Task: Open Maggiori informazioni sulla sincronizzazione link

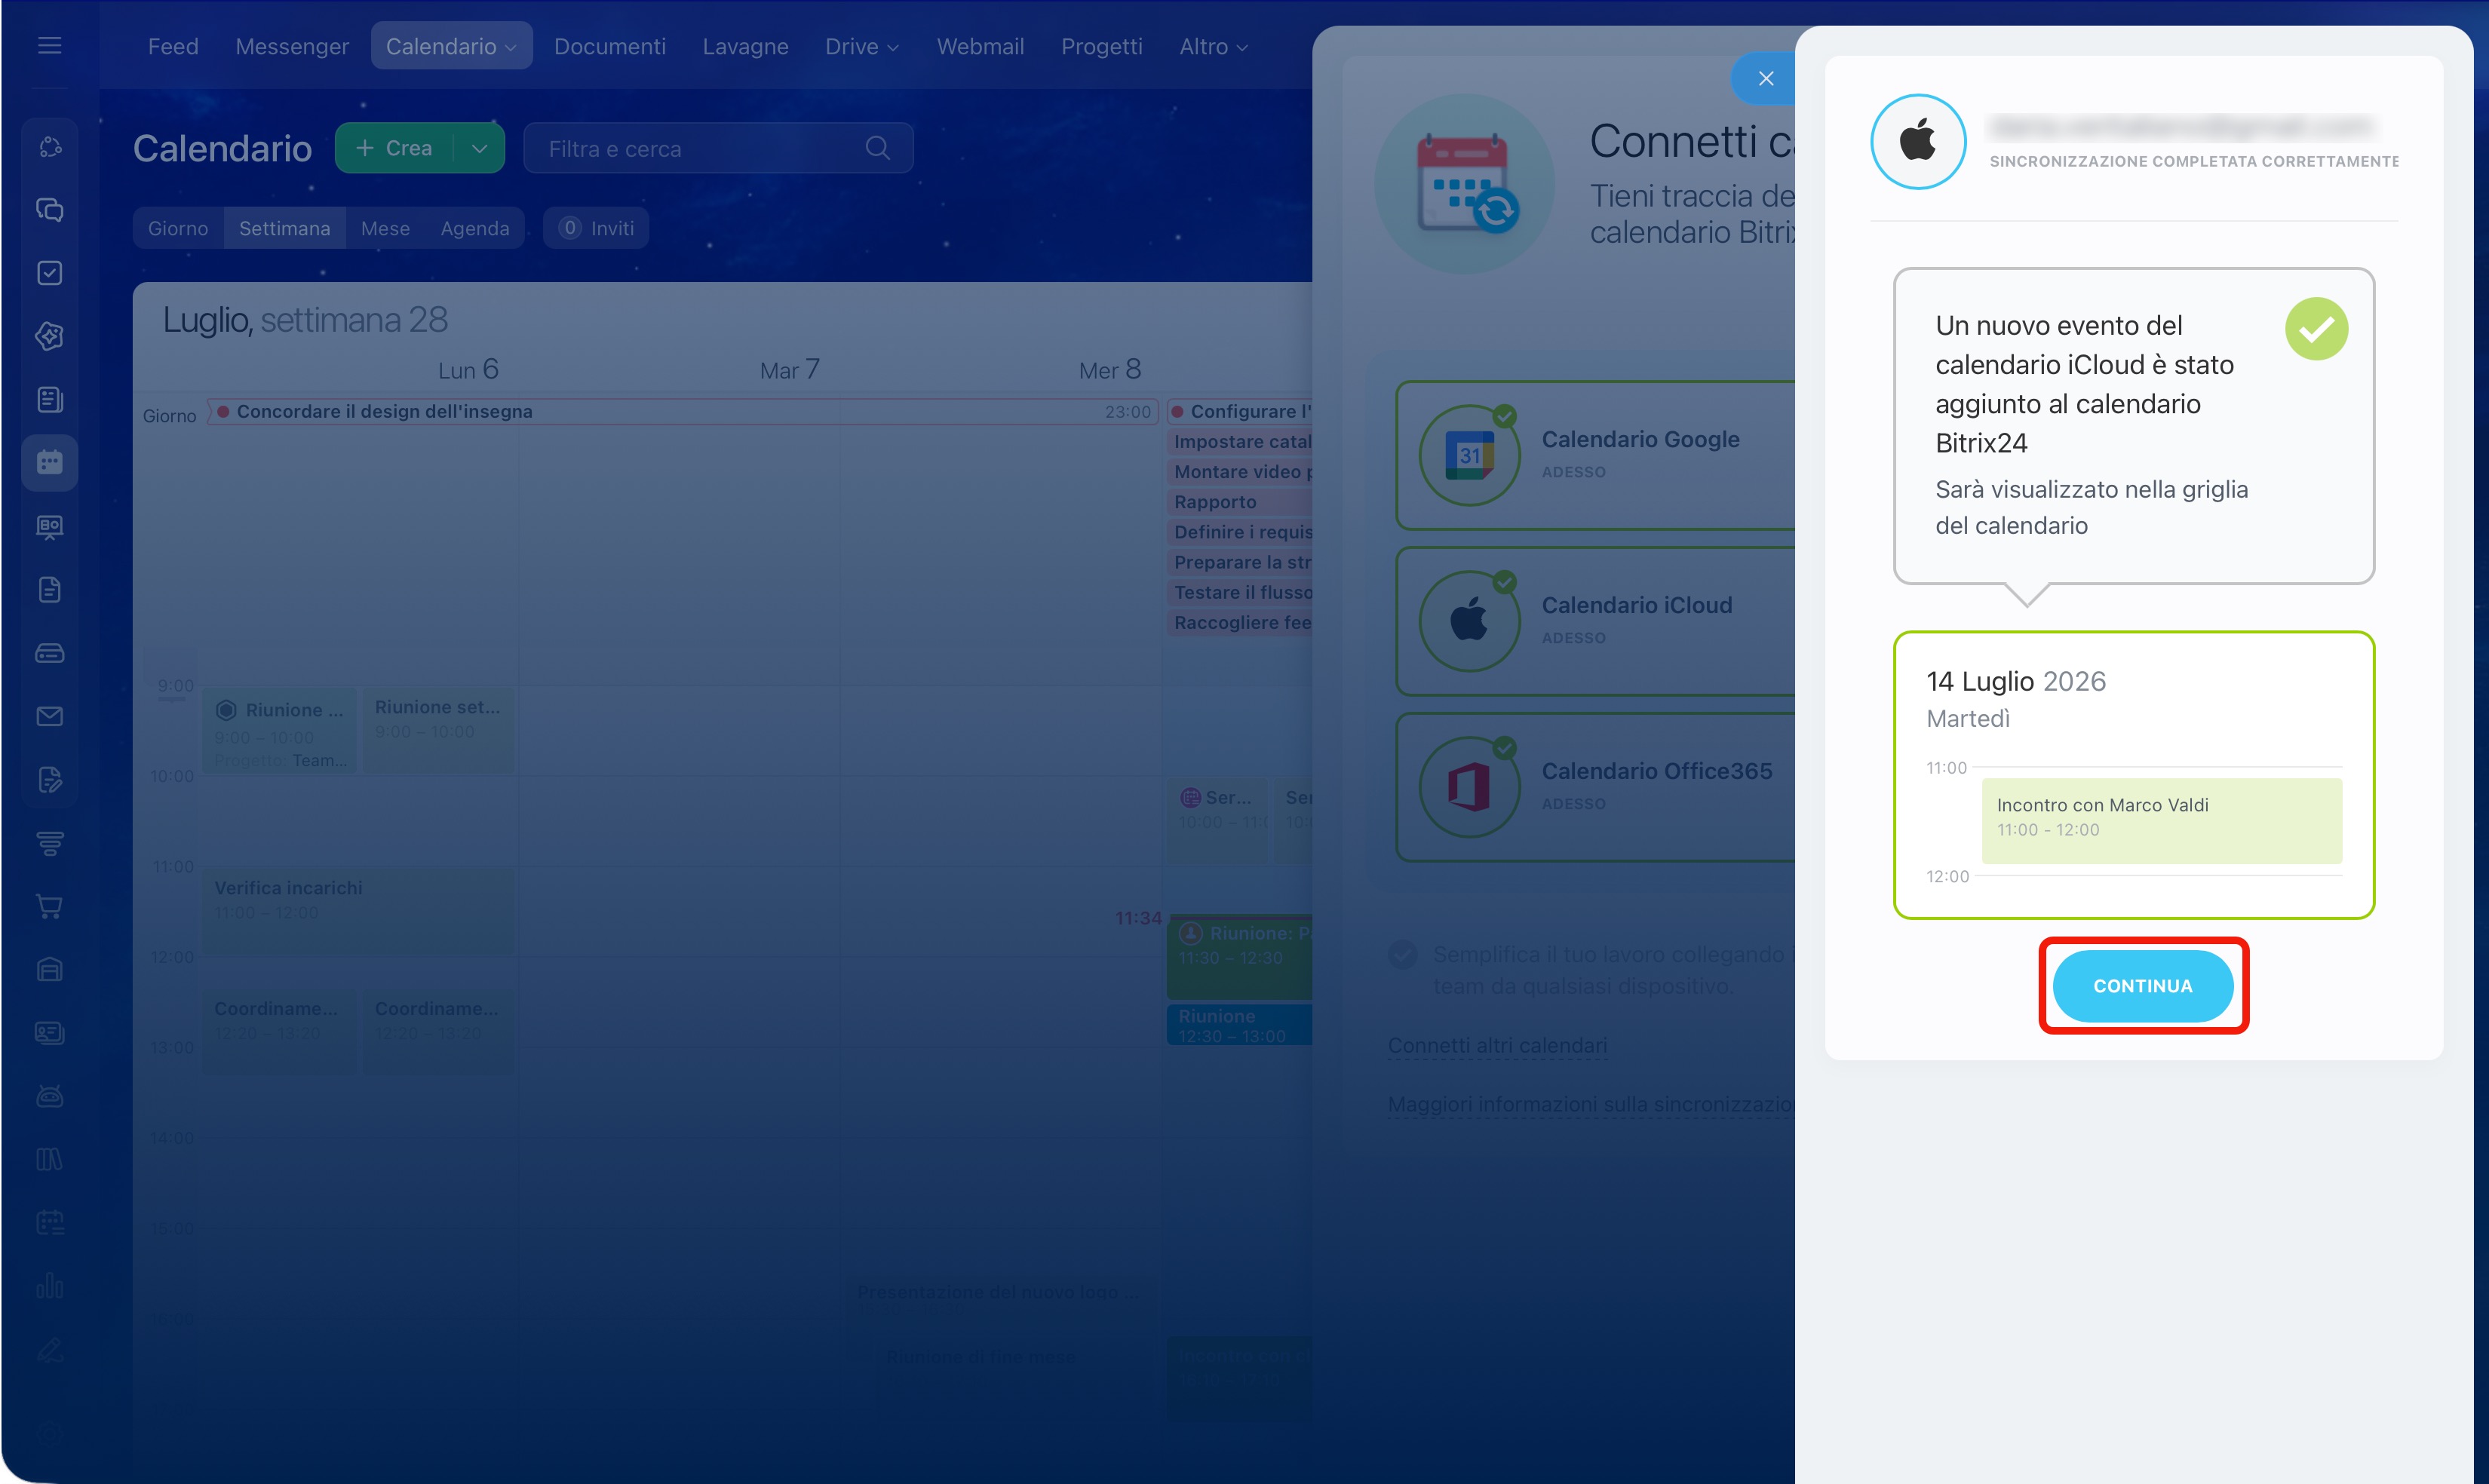Action: click(x=1590, y=1104)
